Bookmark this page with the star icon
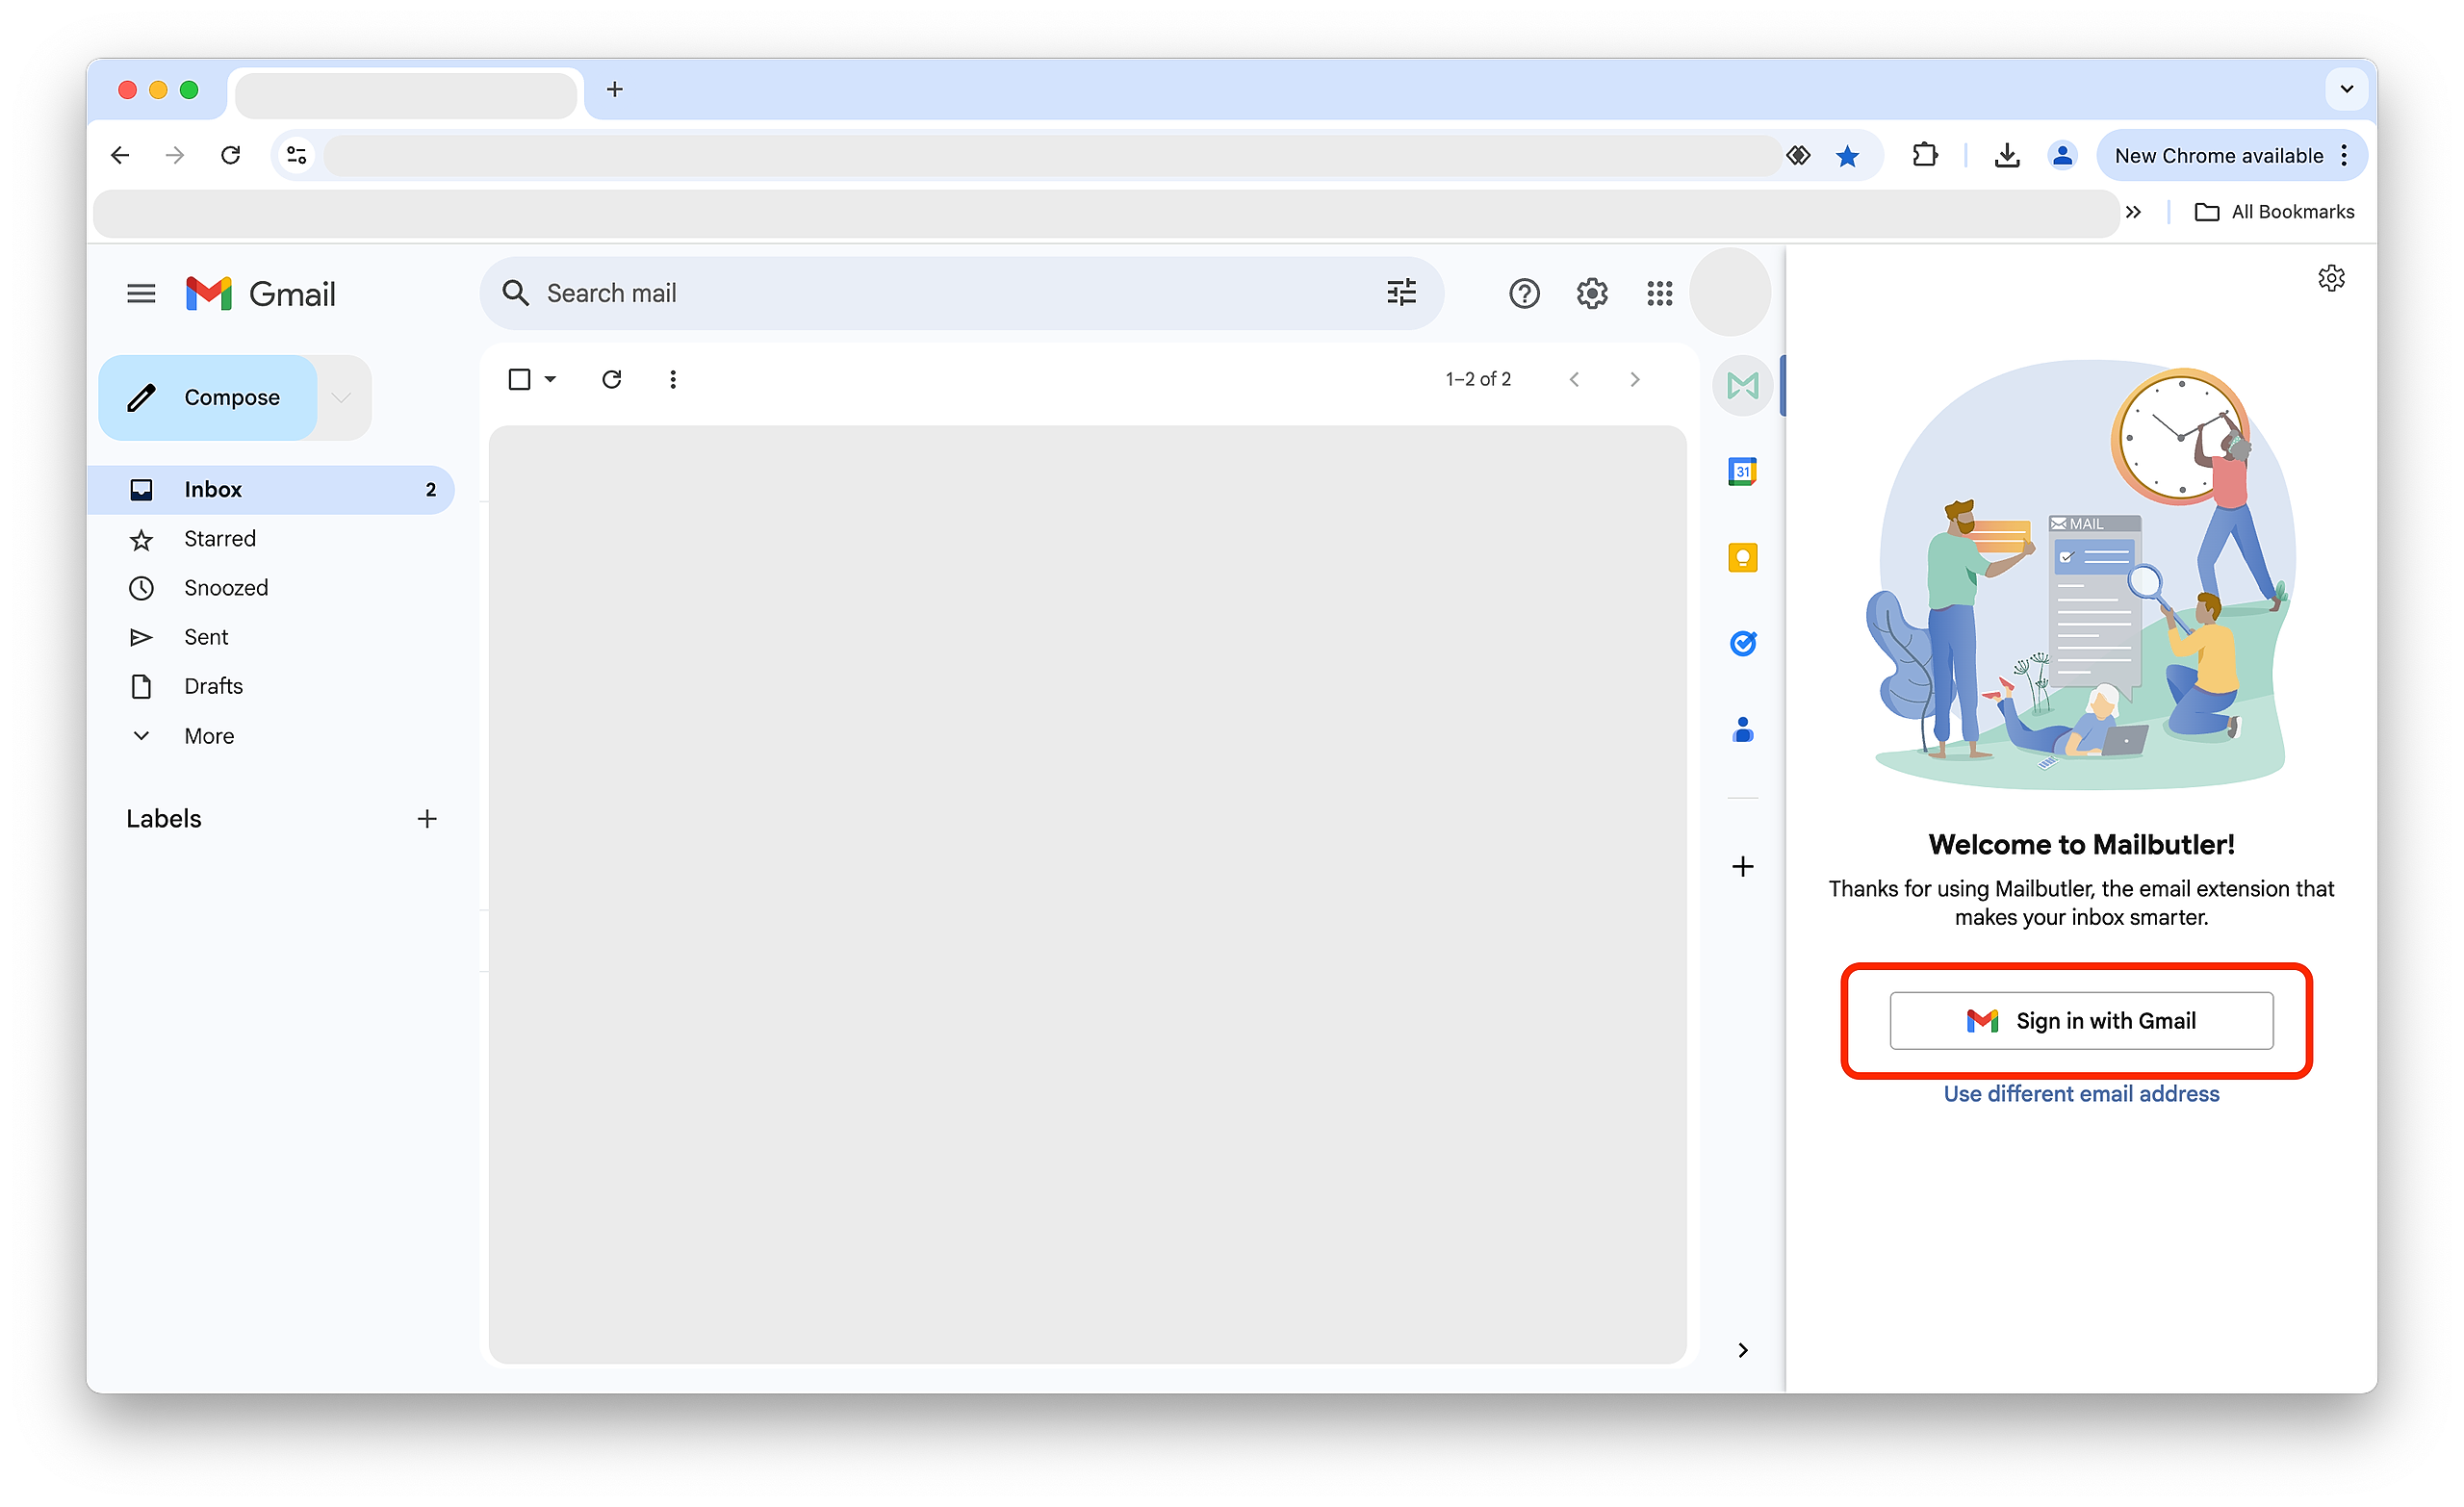The image size is (2464, 1507). tap(1846, 156)
